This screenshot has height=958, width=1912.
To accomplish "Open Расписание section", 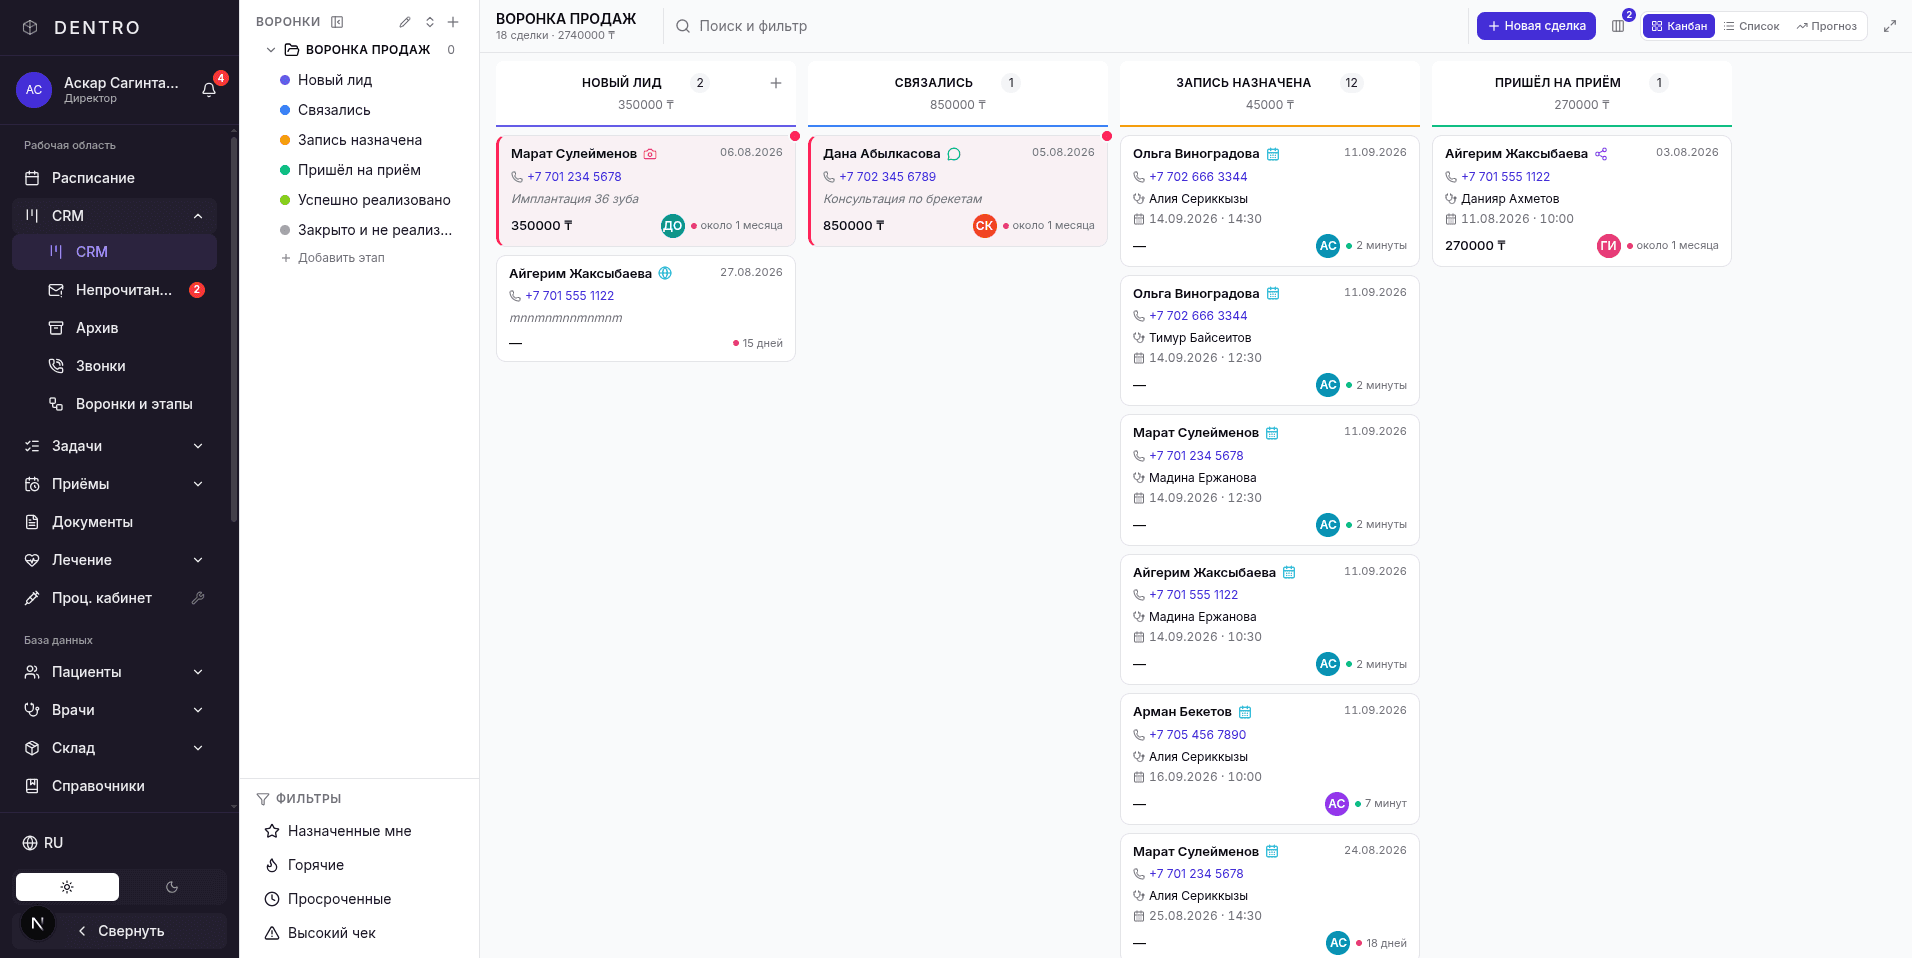I will pos(114,178).
